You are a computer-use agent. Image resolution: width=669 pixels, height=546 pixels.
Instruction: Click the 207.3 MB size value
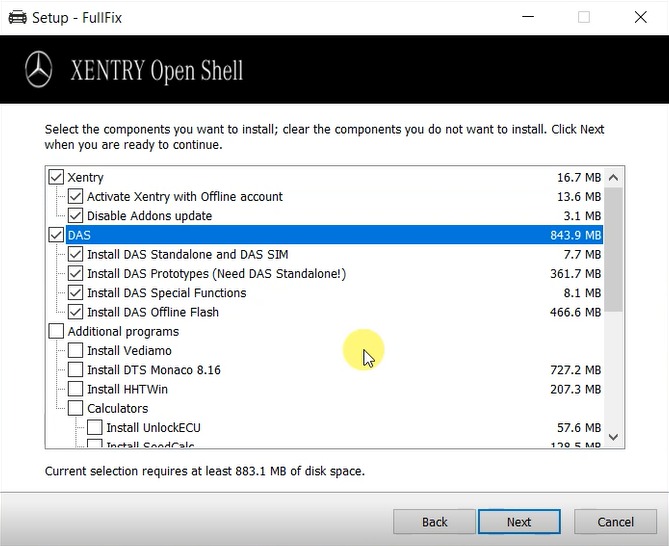click(576, 389)
